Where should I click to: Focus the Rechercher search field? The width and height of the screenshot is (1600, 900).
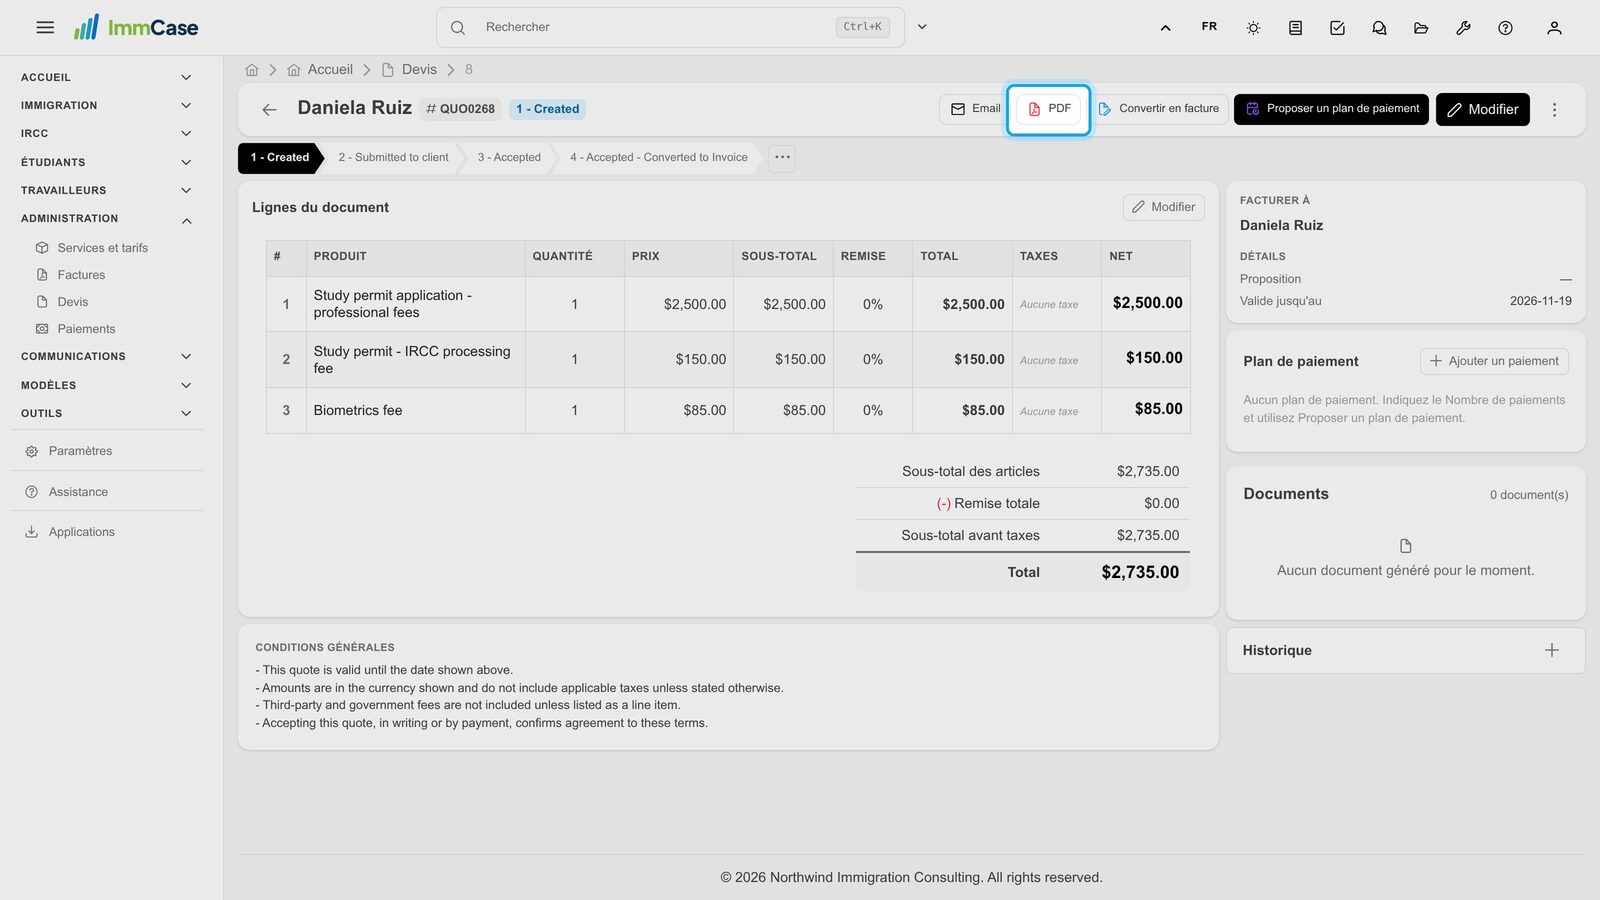click(x=670, y=27)
